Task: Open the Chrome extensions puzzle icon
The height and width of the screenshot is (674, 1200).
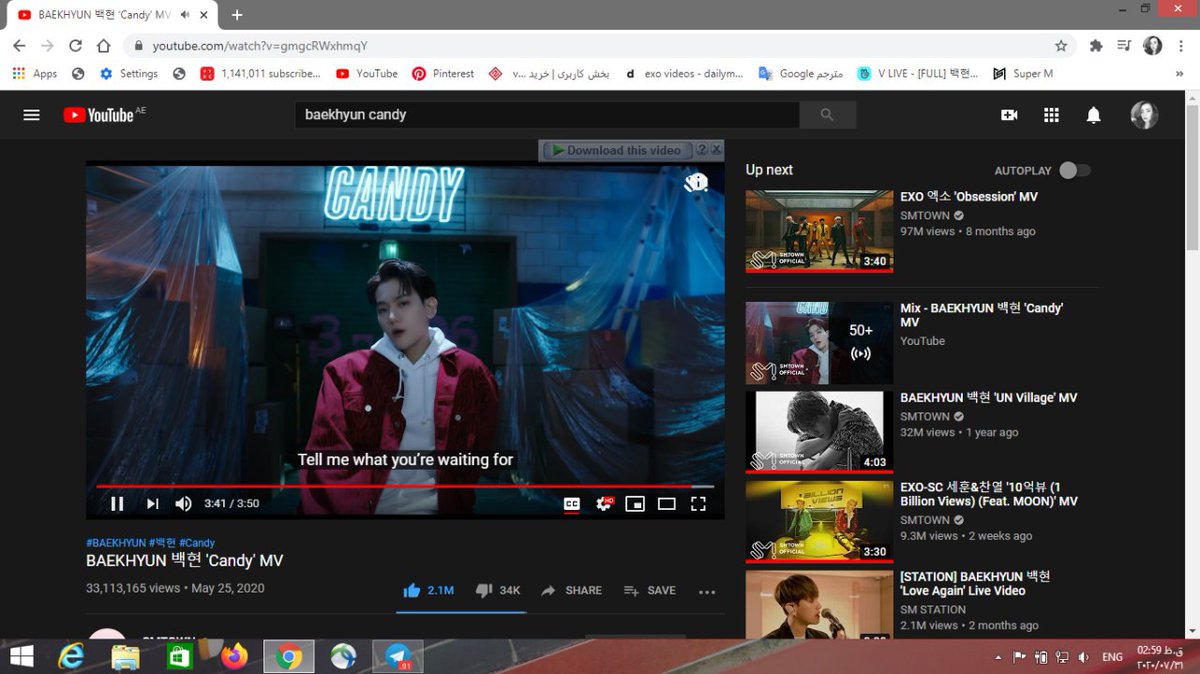Action: point(1096,46)
